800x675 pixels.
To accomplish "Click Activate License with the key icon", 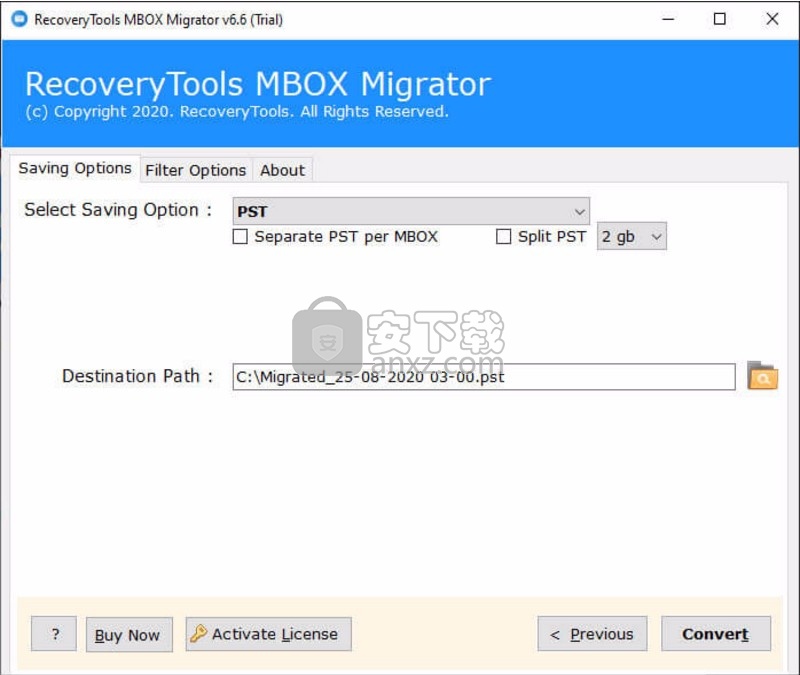I will [268, 634].
